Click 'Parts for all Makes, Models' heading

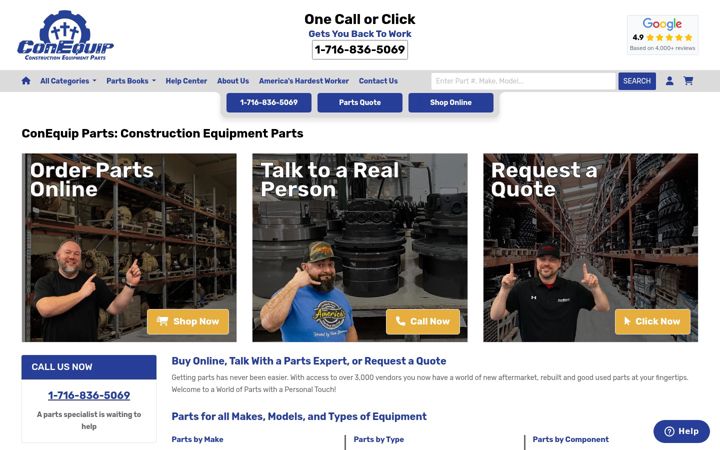(299, 416)
